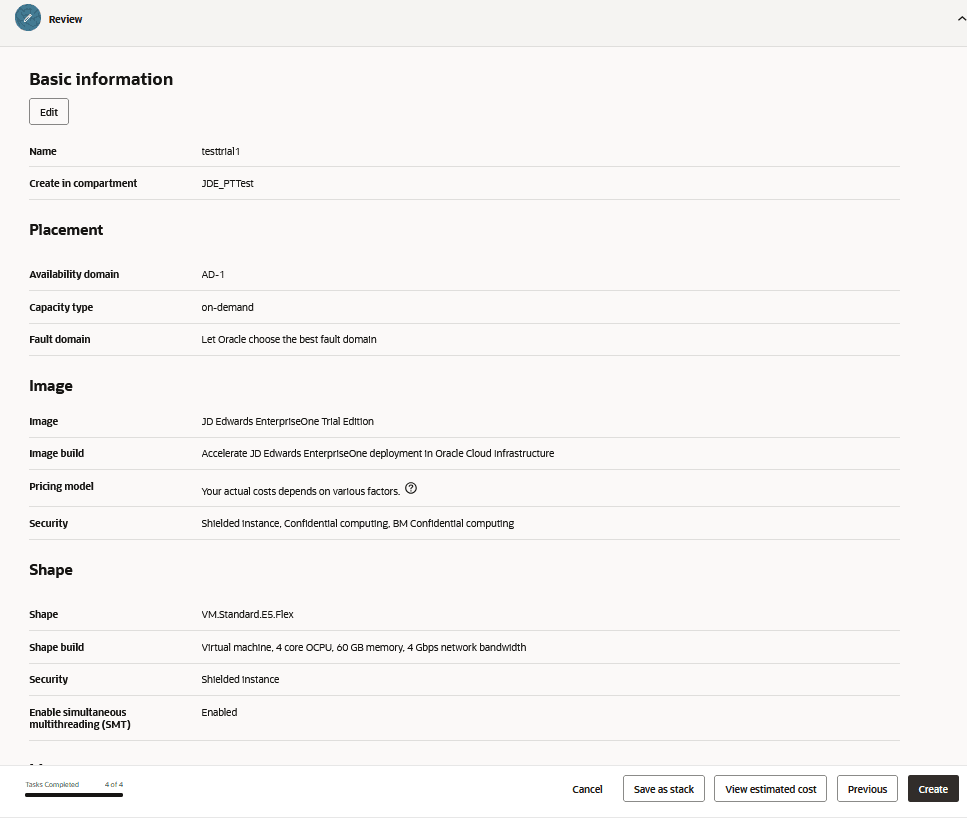The width and height of the screenshot is (967, 818).
Task: Collapse the Review section with the chevron
Action: 961,18
